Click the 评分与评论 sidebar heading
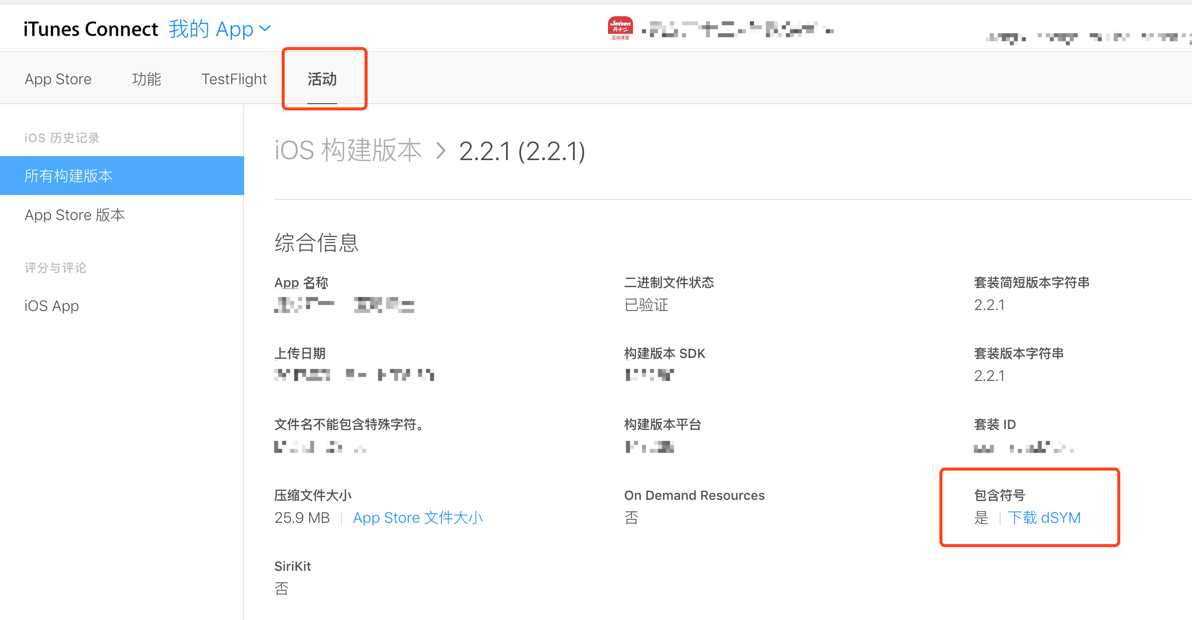 (x=55, y=267)
